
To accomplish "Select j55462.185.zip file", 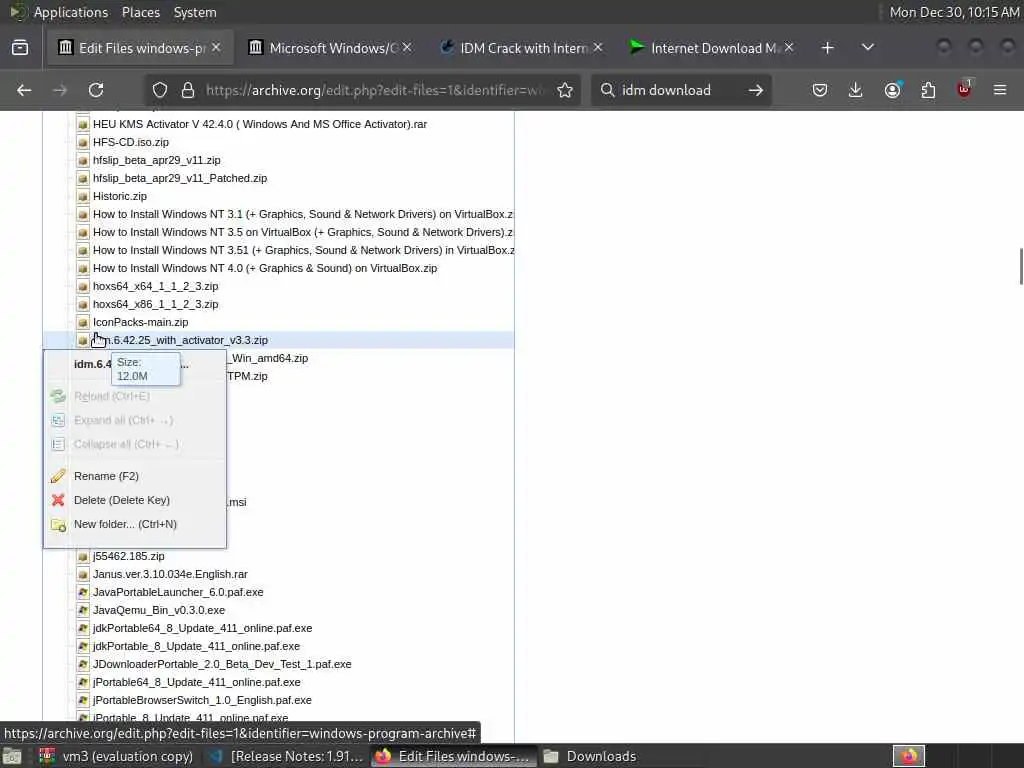I will point(129,556).
